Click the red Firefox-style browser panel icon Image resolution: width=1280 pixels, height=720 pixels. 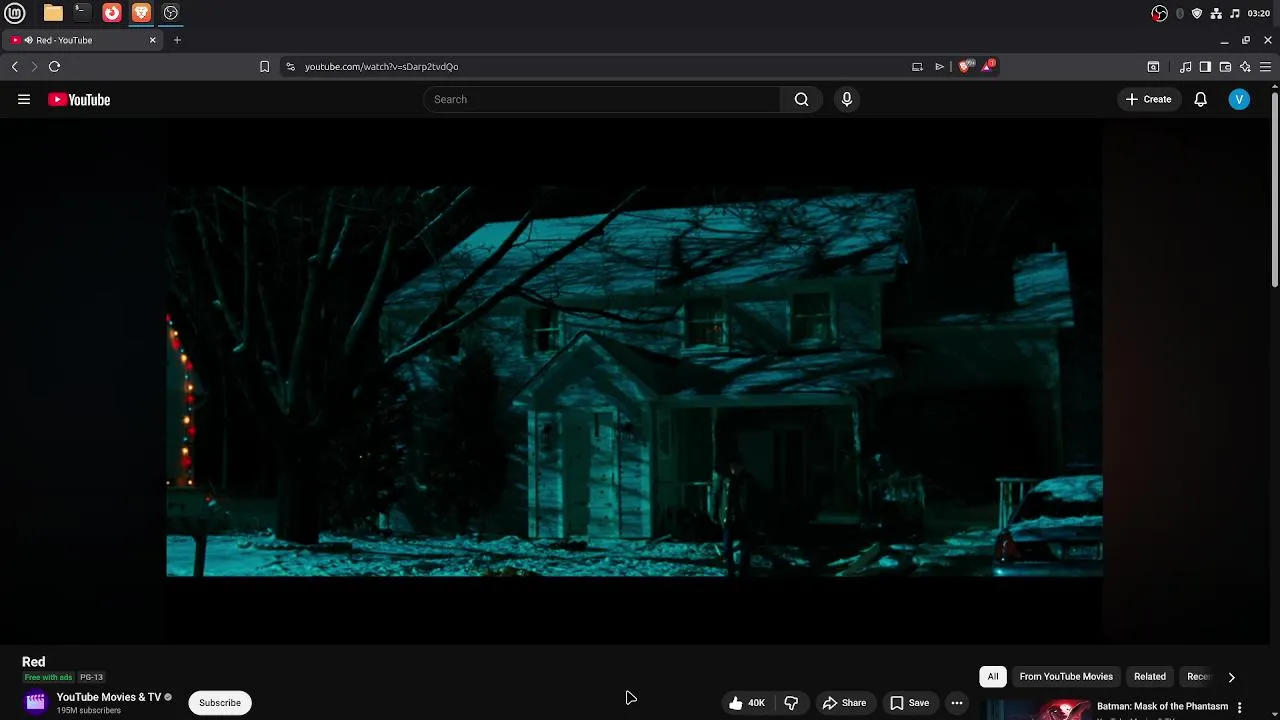[x=112, y=13]
